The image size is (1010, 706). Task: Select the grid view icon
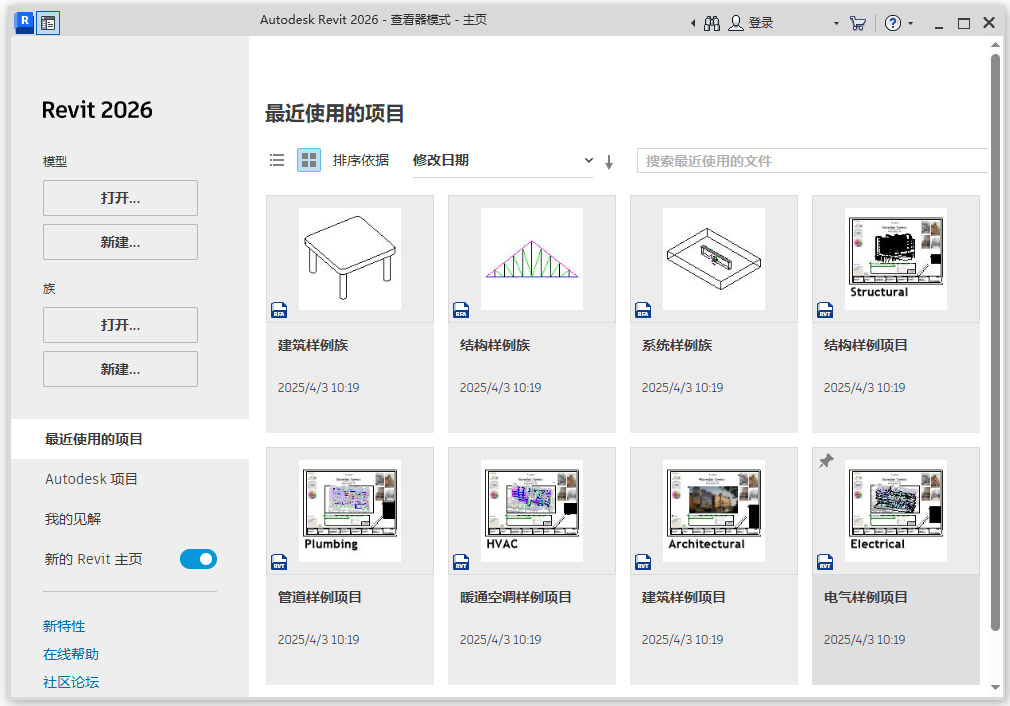tap(310, 160)
